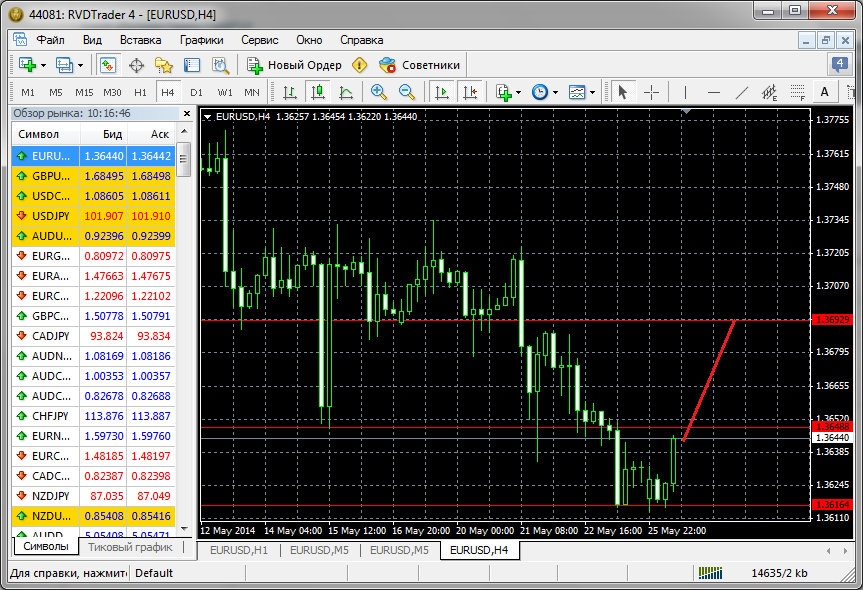Expand the chart templates dropdown
Viewport: 863px width, 590px height.
(593, 92)
